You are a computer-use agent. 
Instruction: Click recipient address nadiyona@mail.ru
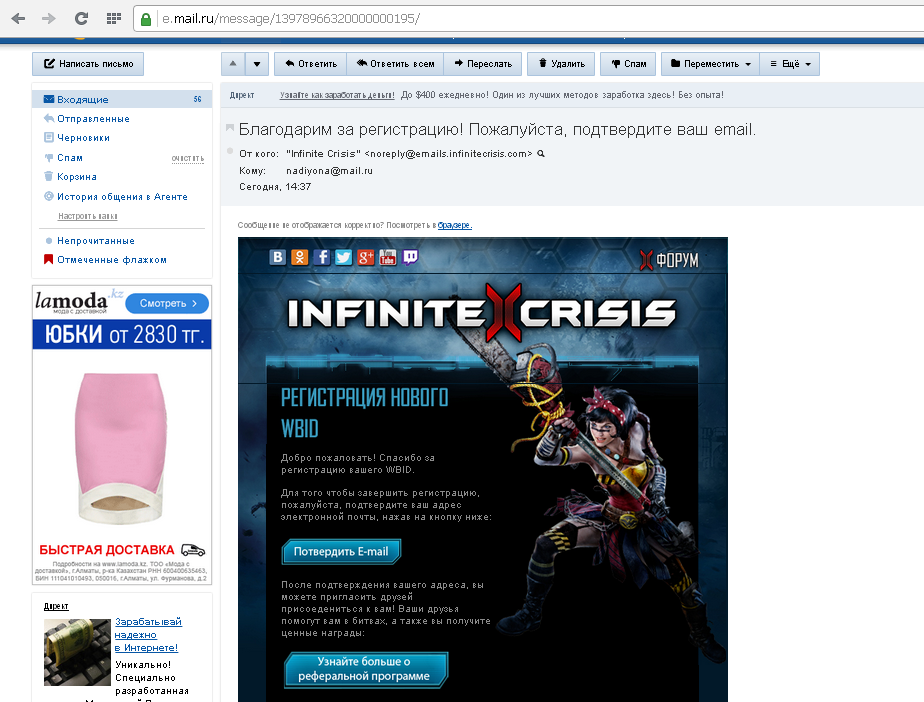coord(329,171)
